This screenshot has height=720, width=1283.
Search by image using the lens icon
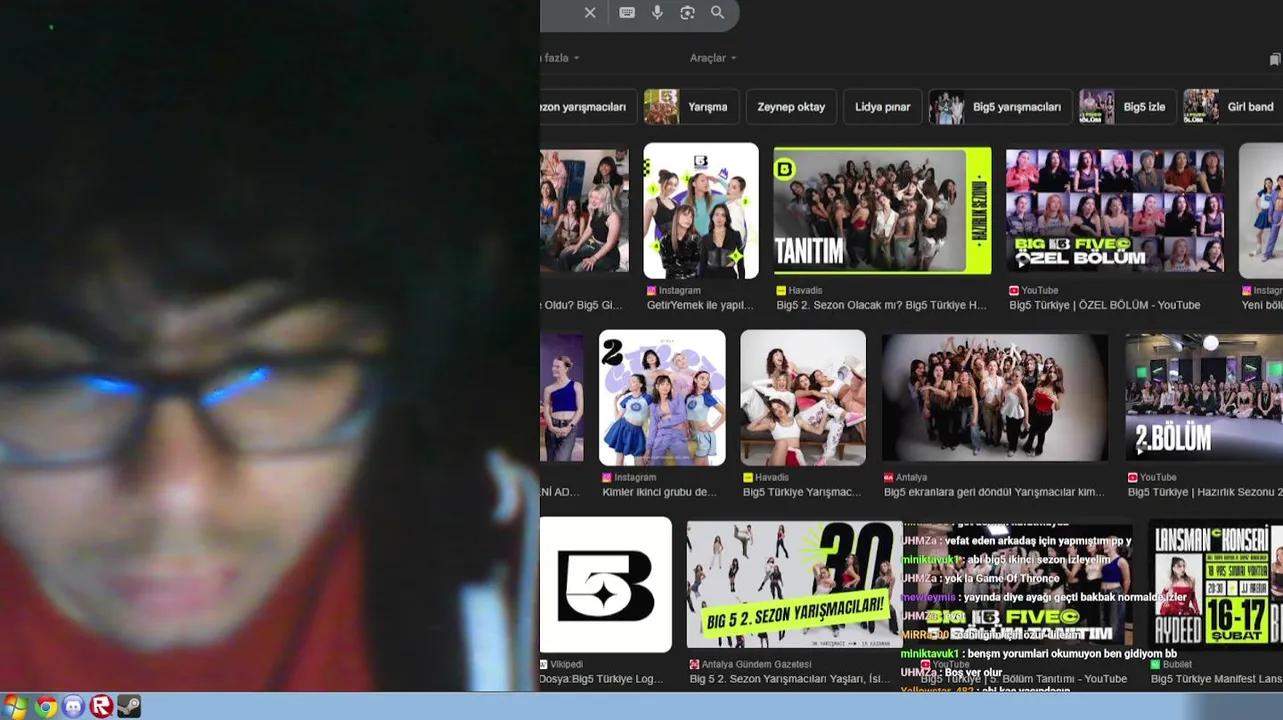tap(687, 13)
